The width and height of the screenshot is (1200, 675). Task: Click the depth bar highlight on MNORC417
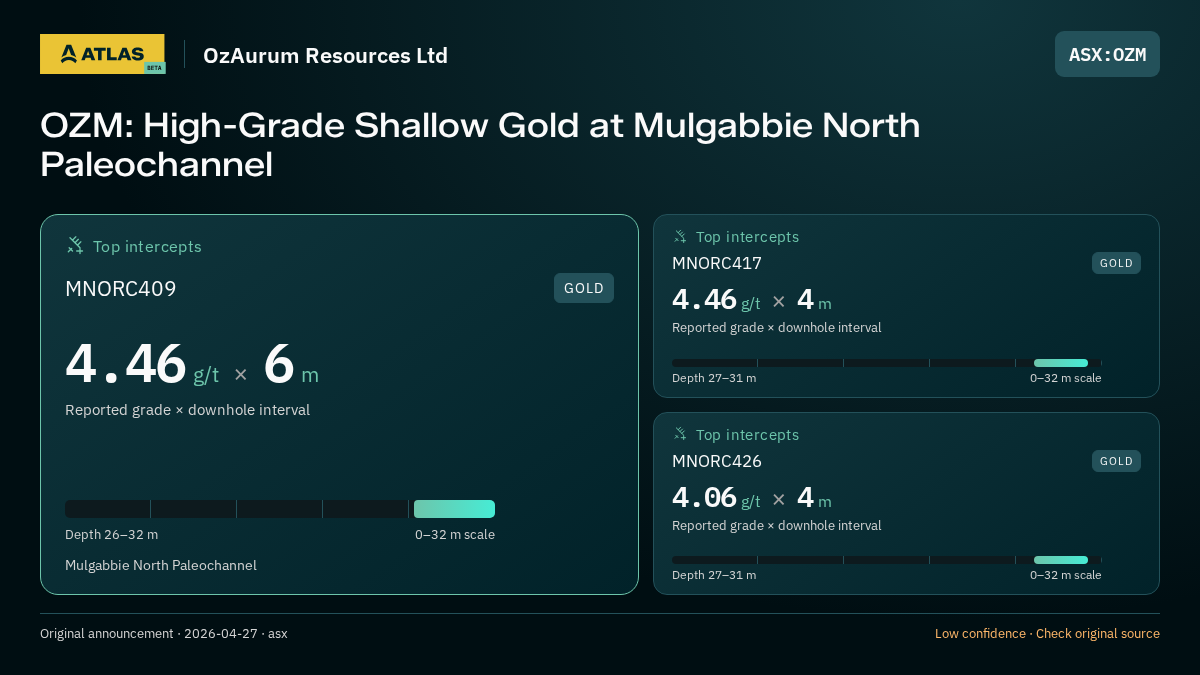click(x=1061, y=363)
